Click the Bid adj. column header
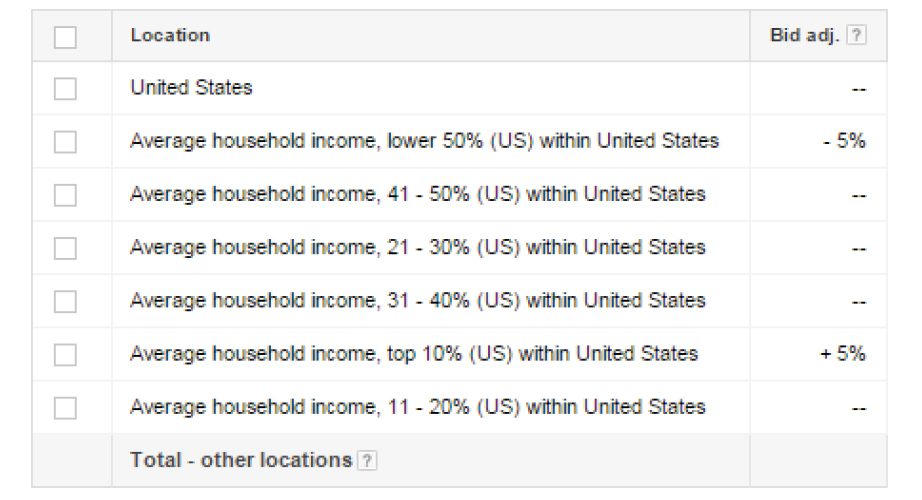The image size is (922, 500). point(806,35)
